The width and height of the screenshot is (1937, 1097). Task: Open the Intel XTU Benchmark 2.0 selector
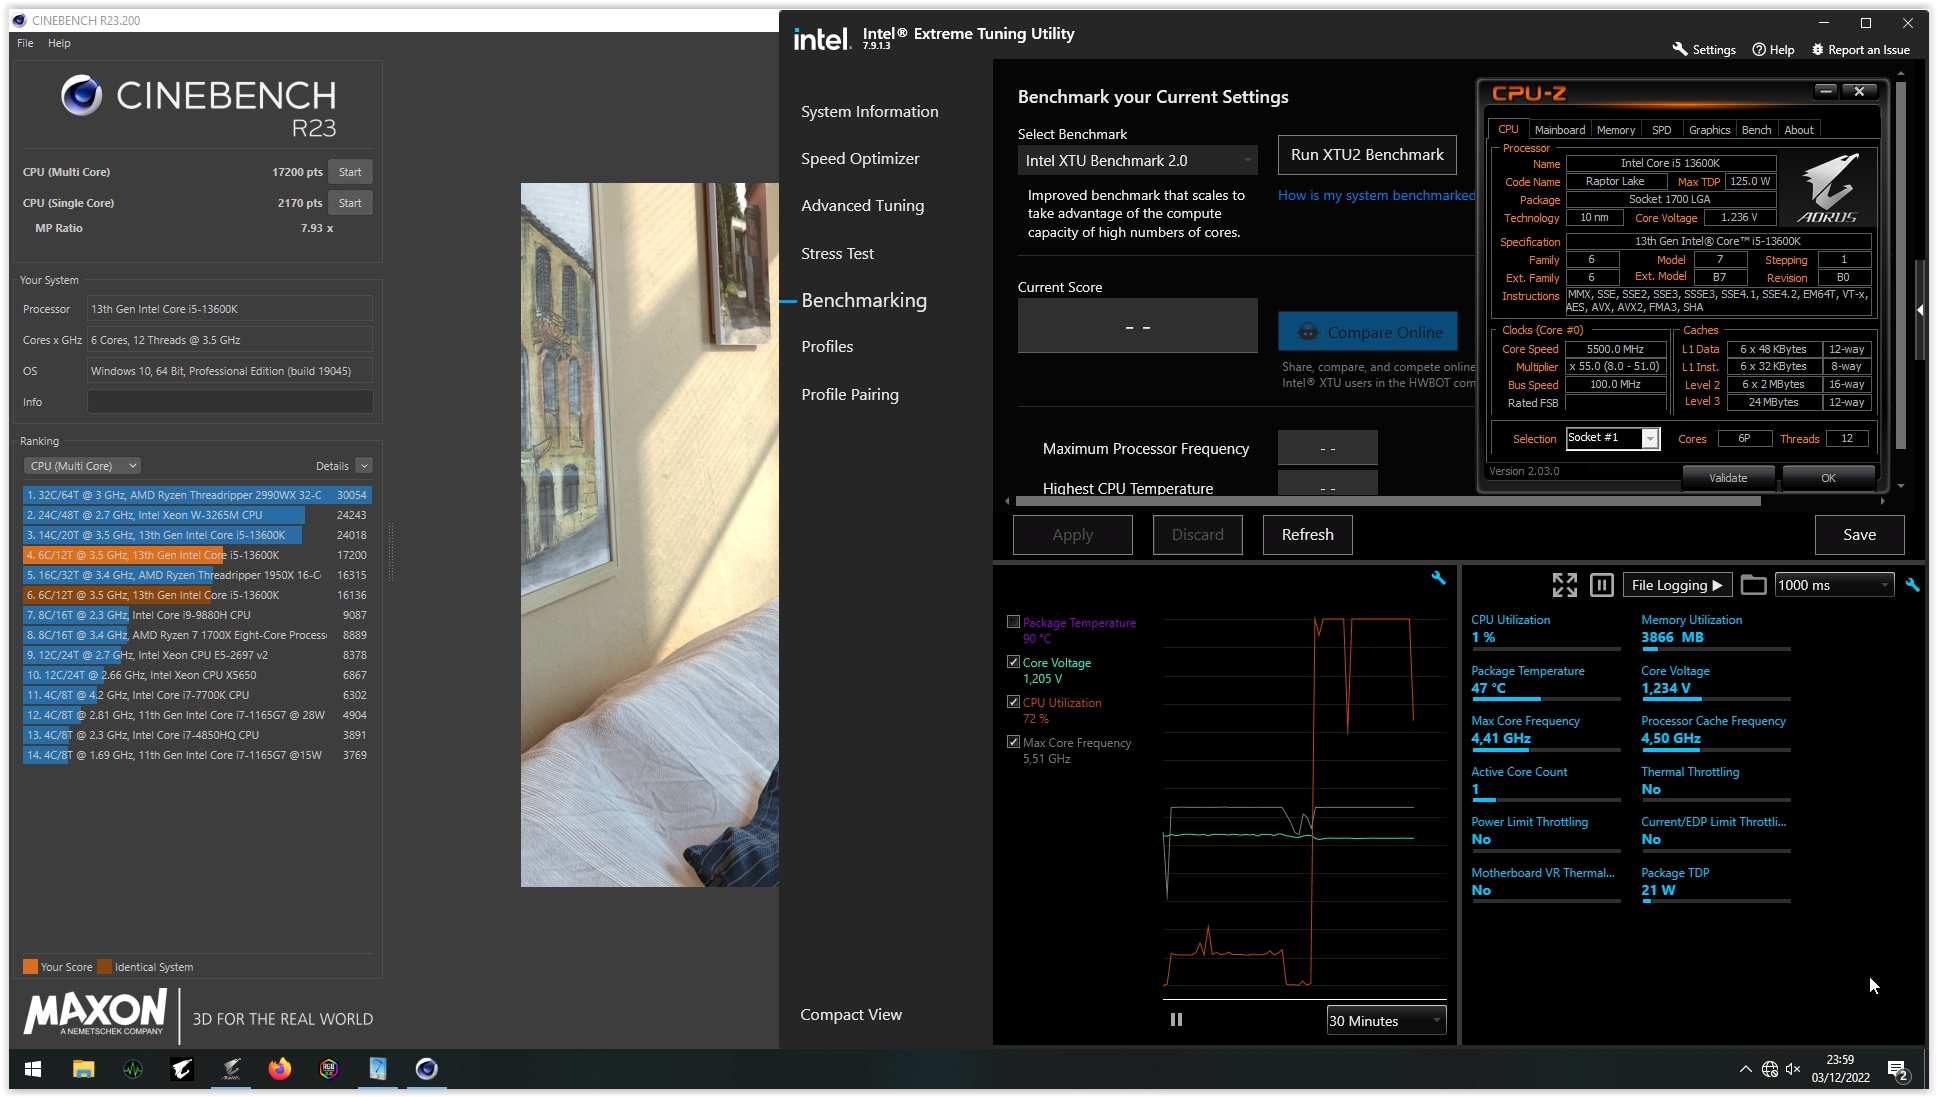point(1137,160)
